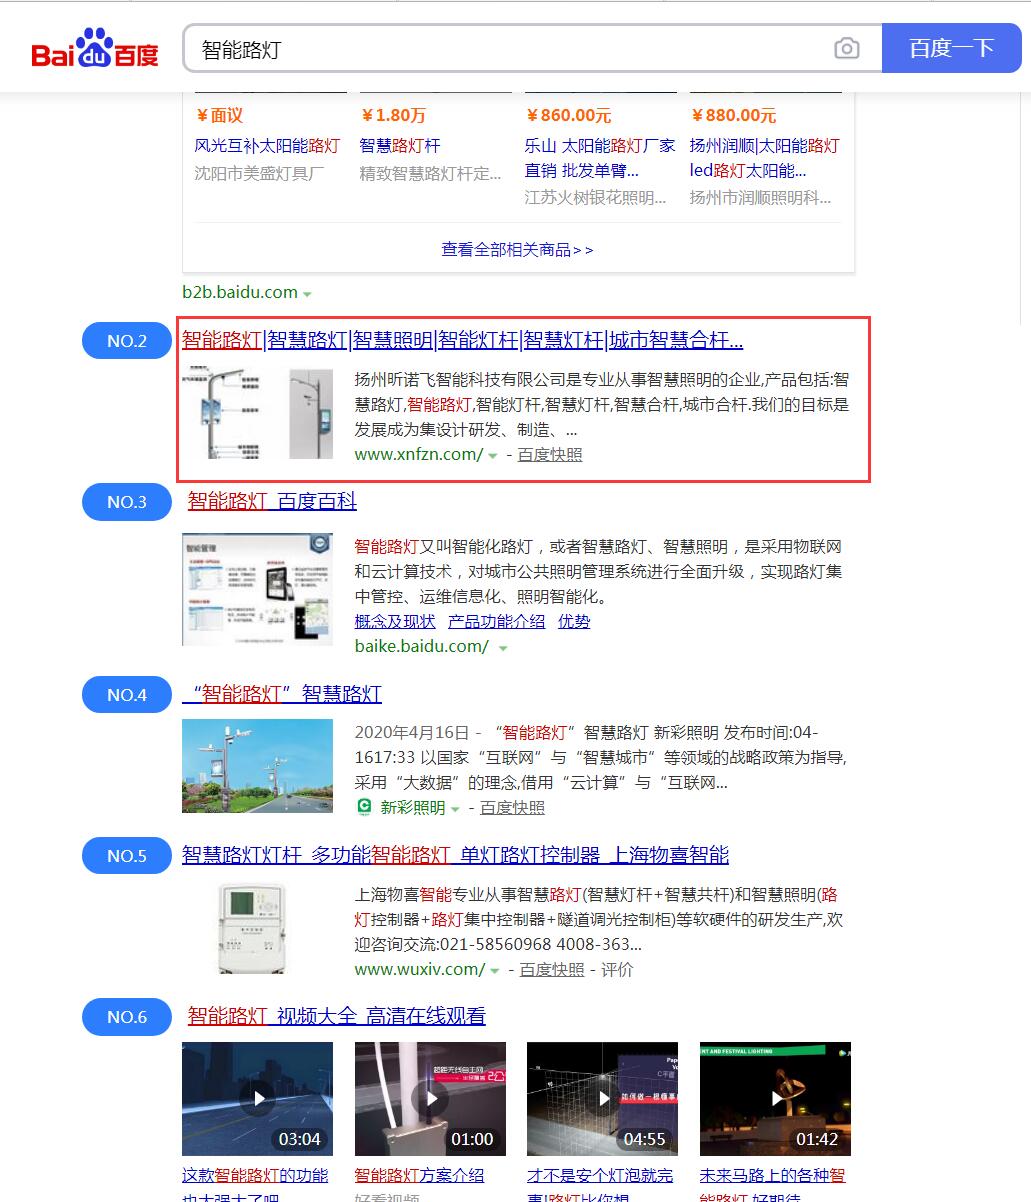Open 智慧路灯杆 product link
The width and height of the screenshot is (1031, 1202).
click(x=400, y=145)
